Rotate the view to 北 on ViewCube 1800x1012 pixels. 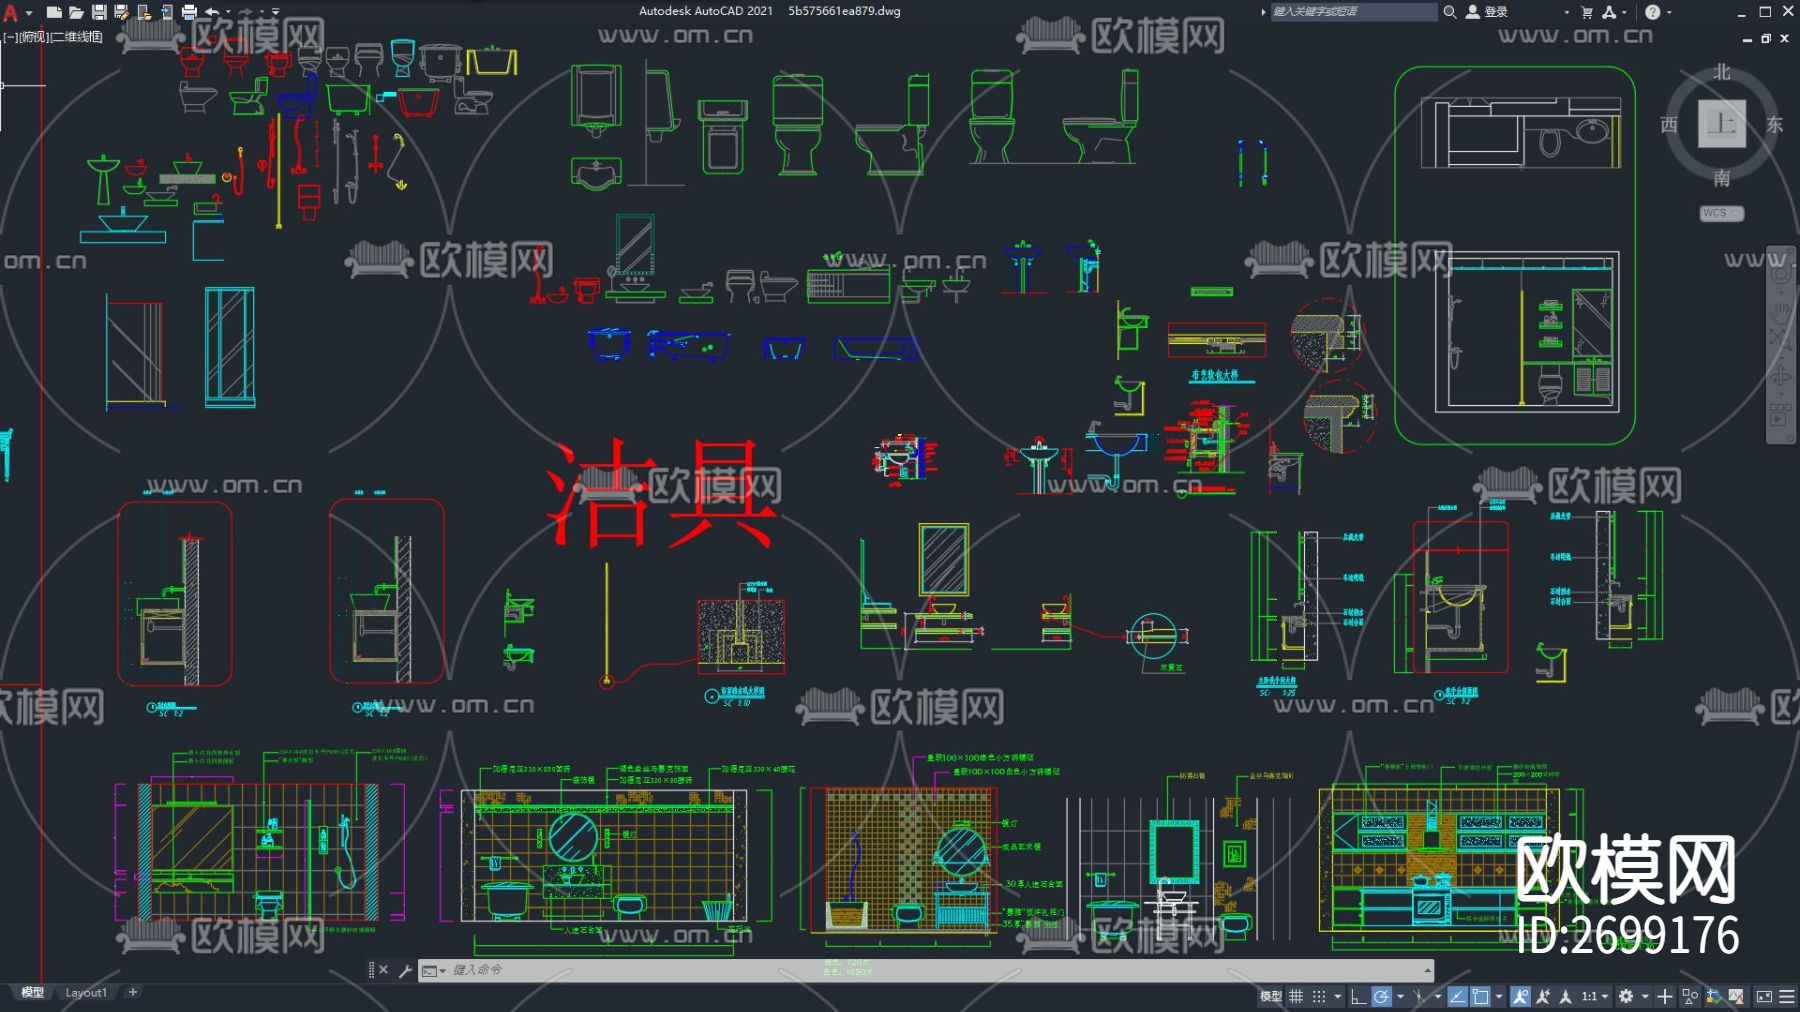pos(1721,72)
